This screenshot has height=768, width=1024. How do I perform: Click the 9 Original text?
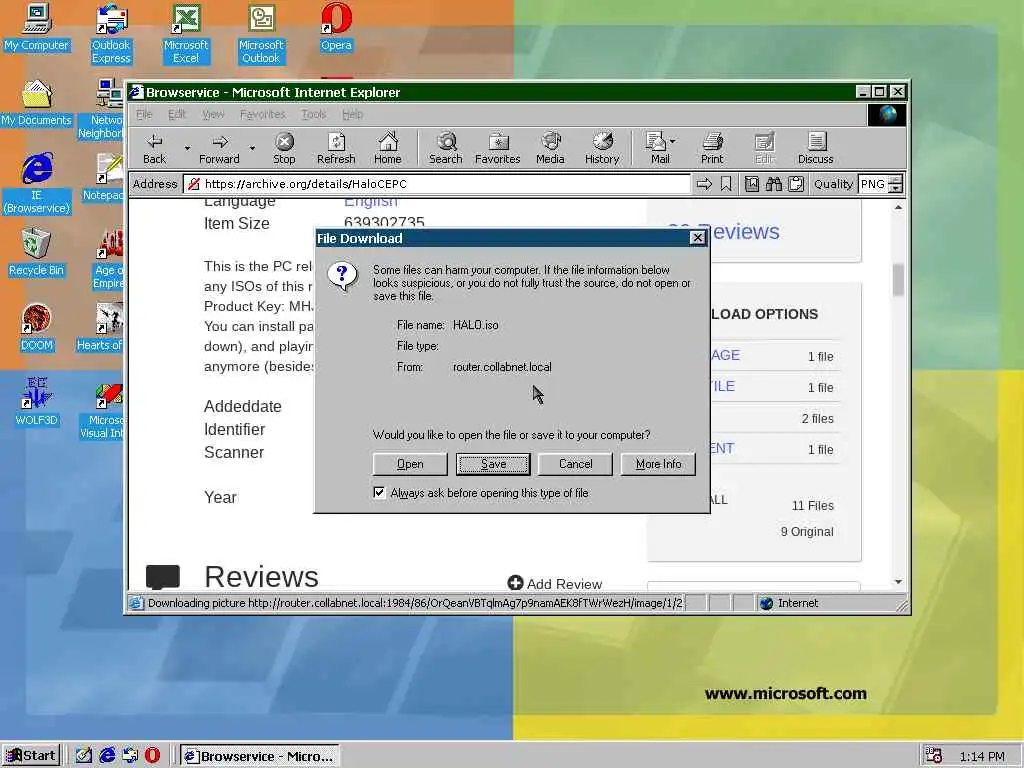pos(807,532)
